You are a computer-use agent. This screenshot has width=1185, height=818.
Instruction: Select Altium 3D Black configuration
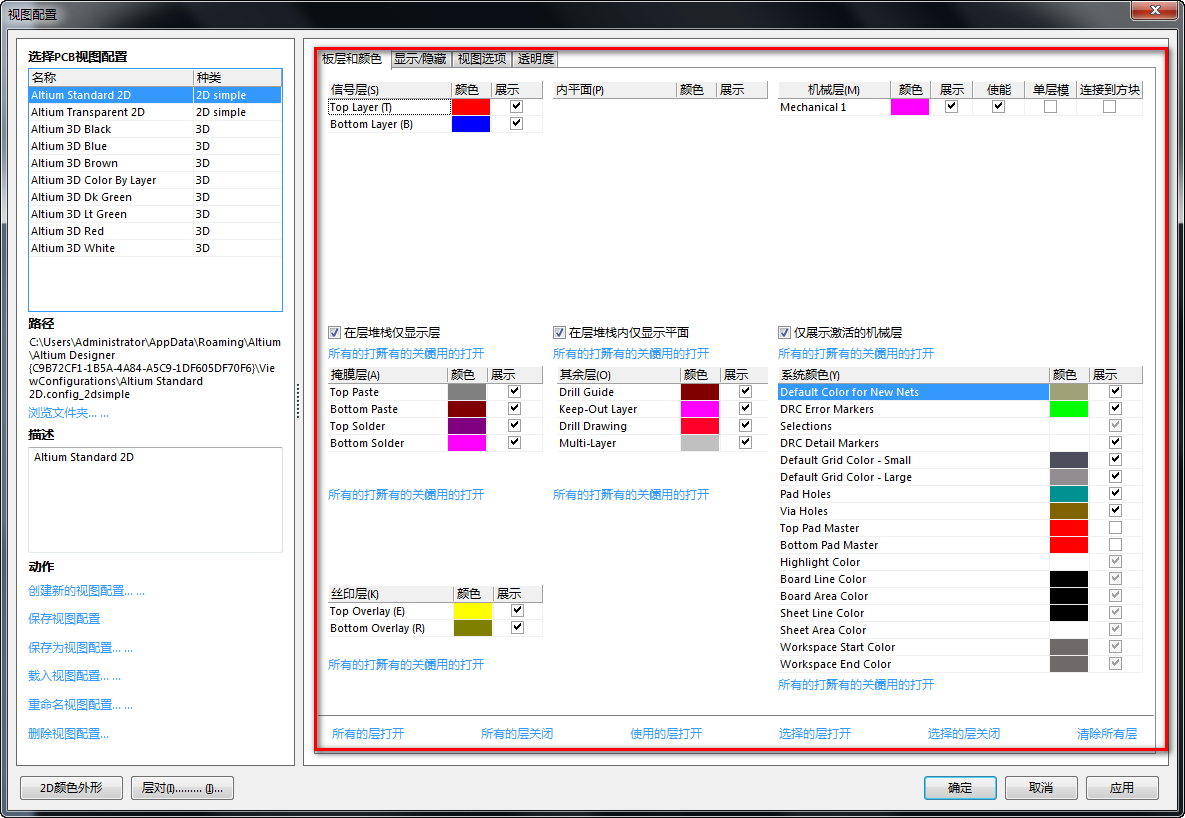click(x=155, y=129)
